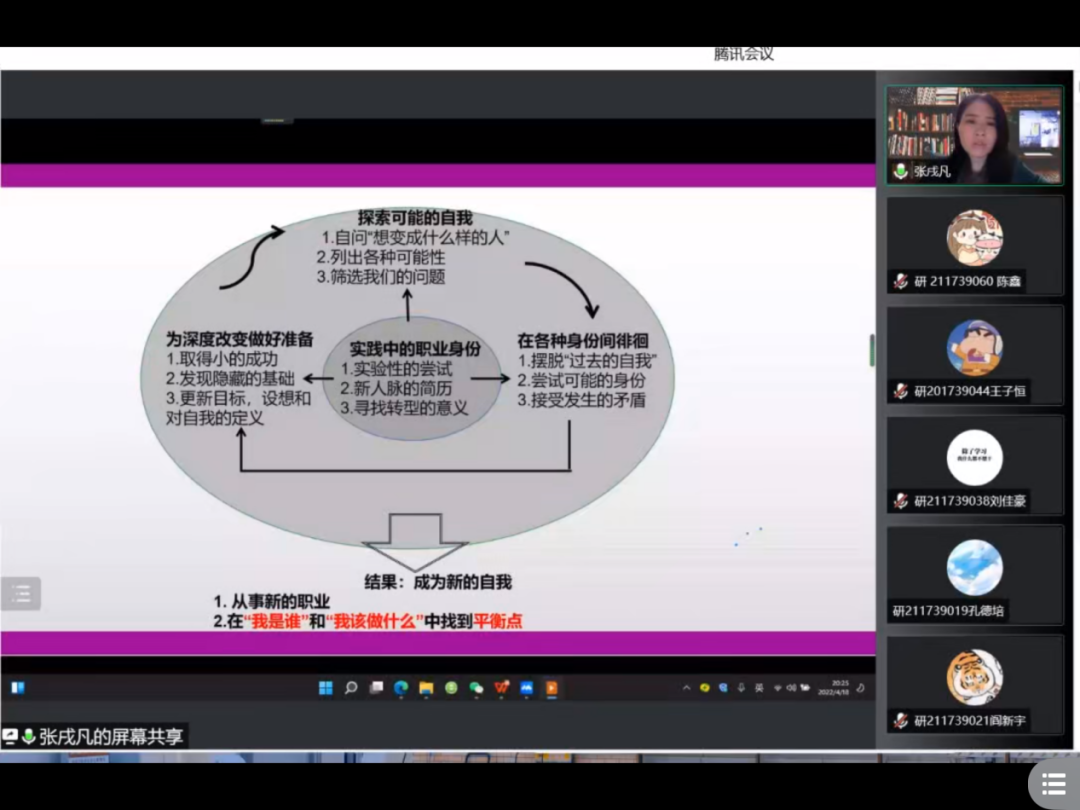Open the volume icon in system tray
Screen dimensions: 1080x810
pos(793,689)
